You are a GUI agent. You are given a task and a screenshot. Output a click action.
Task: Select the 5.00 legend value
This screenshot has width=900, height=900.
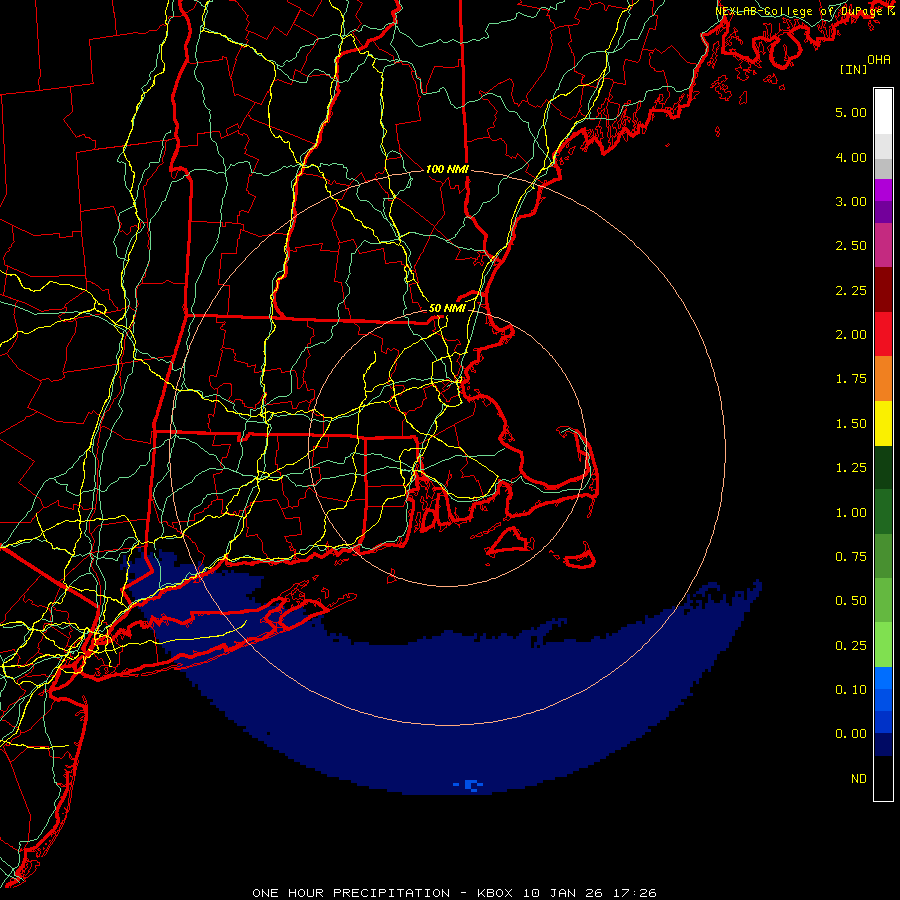pos(851,112)
